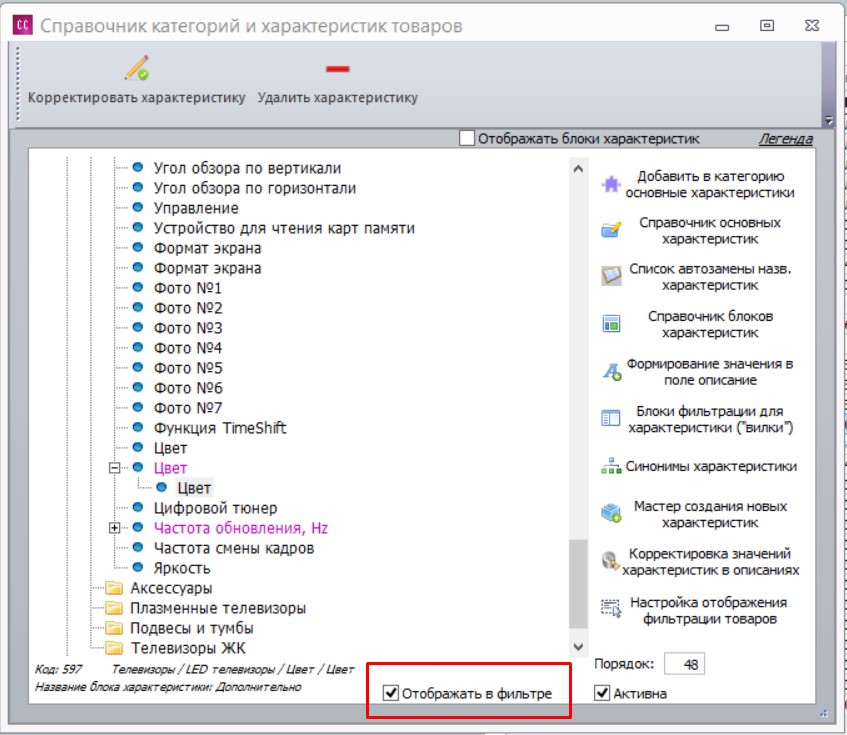847x735 pixels.
Task: Open Настройка отображения фильтрации товаров icon
Action: click(611, 609)
